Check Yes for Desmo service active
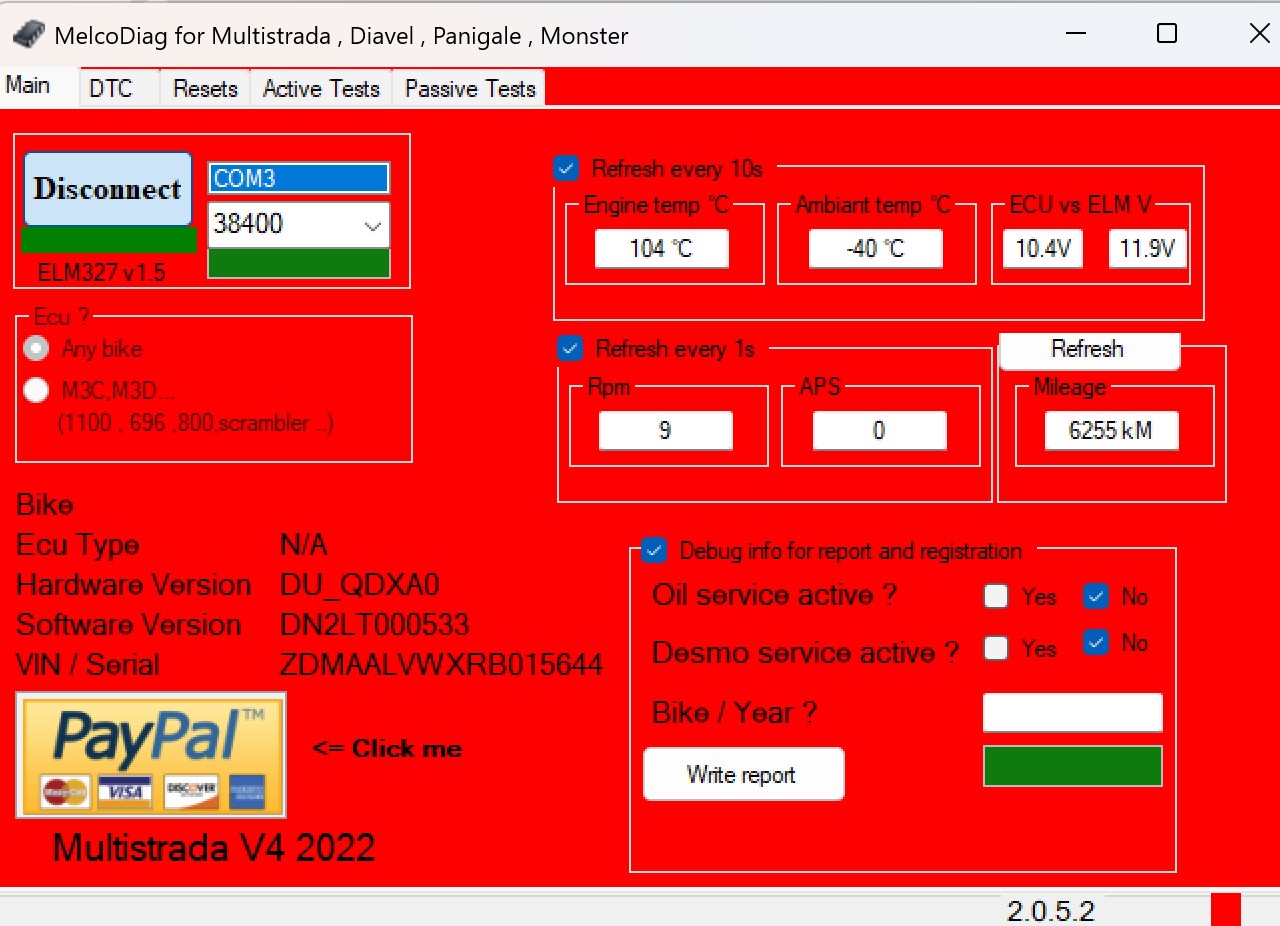 pos(995,647)
